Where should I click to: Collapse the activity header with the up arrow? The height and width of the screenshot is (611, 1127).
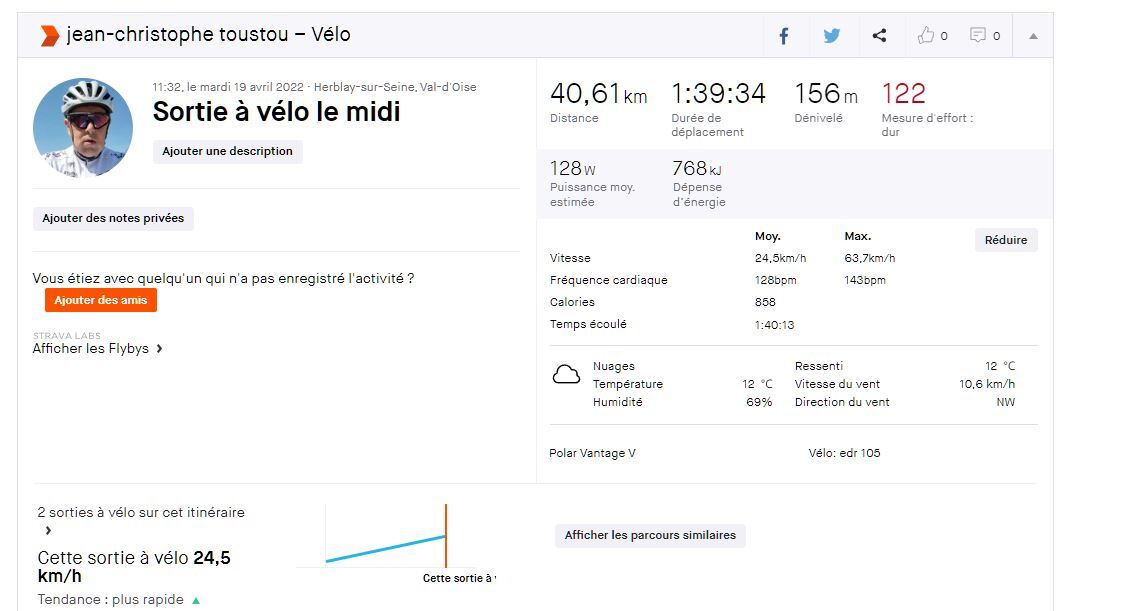point(1033,36)
